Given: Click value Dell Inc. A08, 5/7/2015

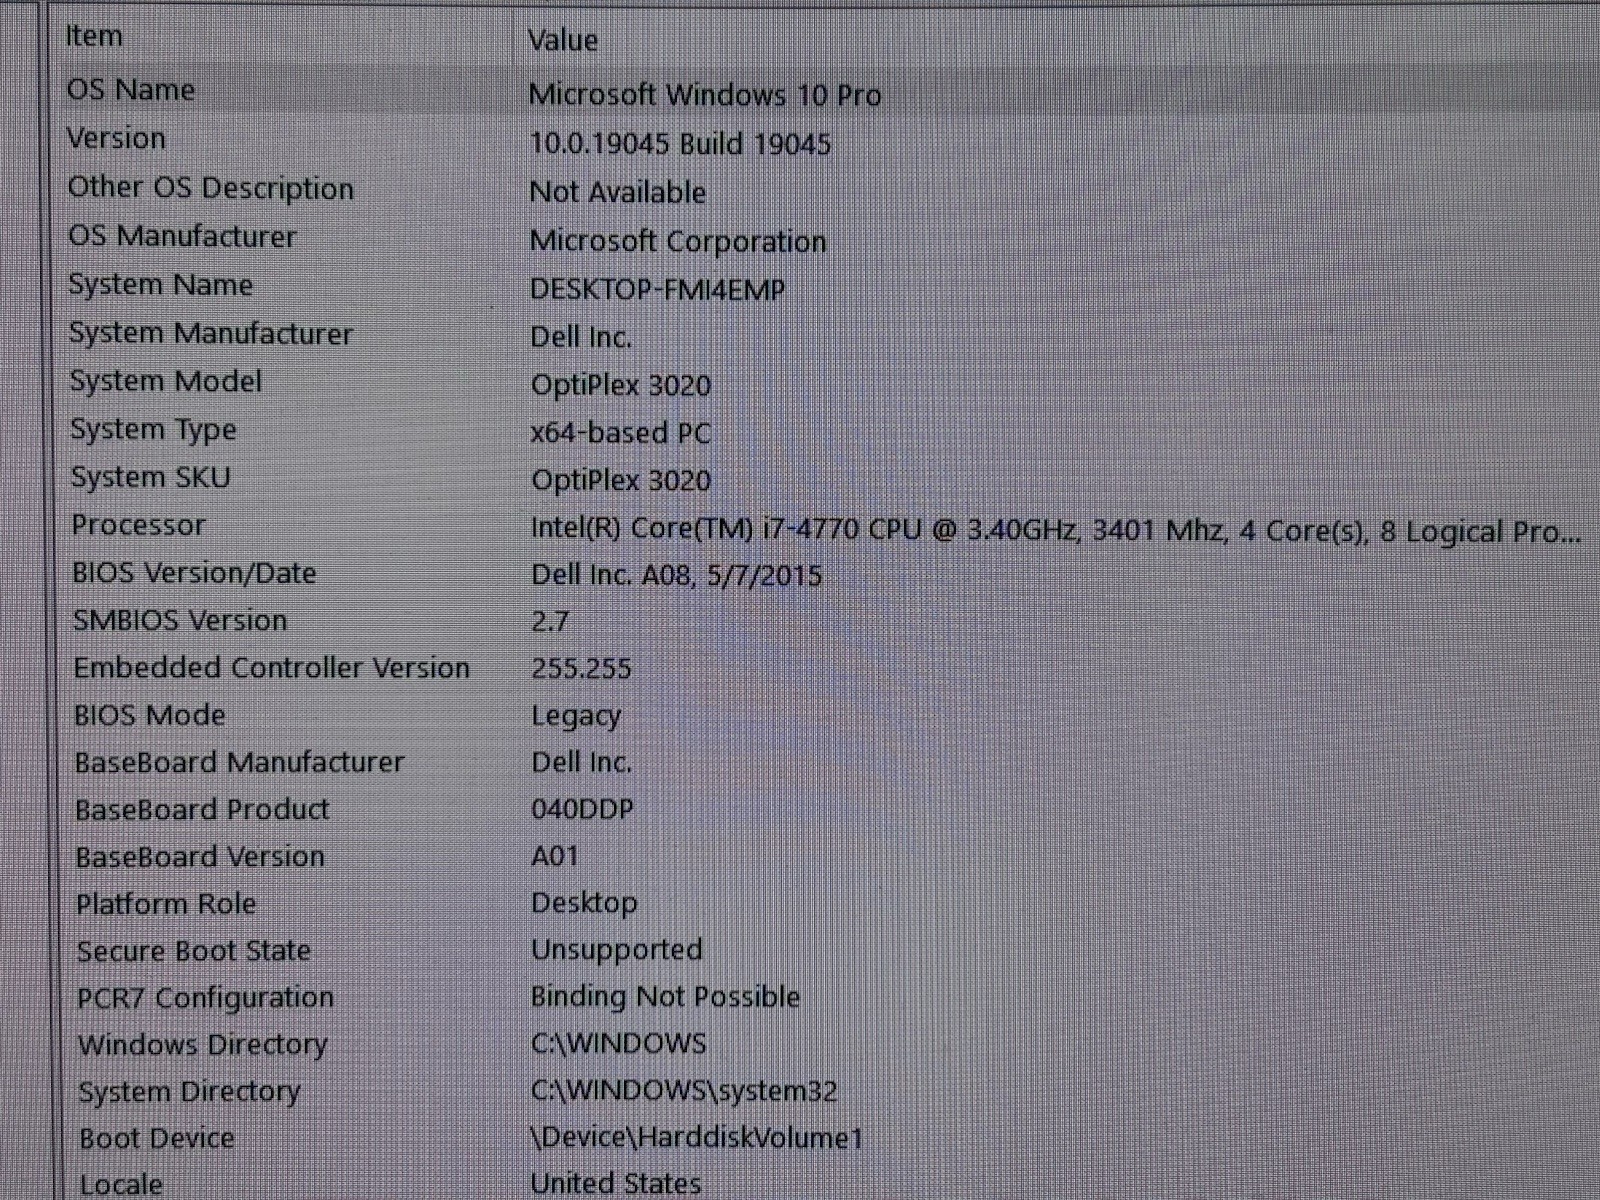Looking at the screenshot, I should [x=677, y=575].
